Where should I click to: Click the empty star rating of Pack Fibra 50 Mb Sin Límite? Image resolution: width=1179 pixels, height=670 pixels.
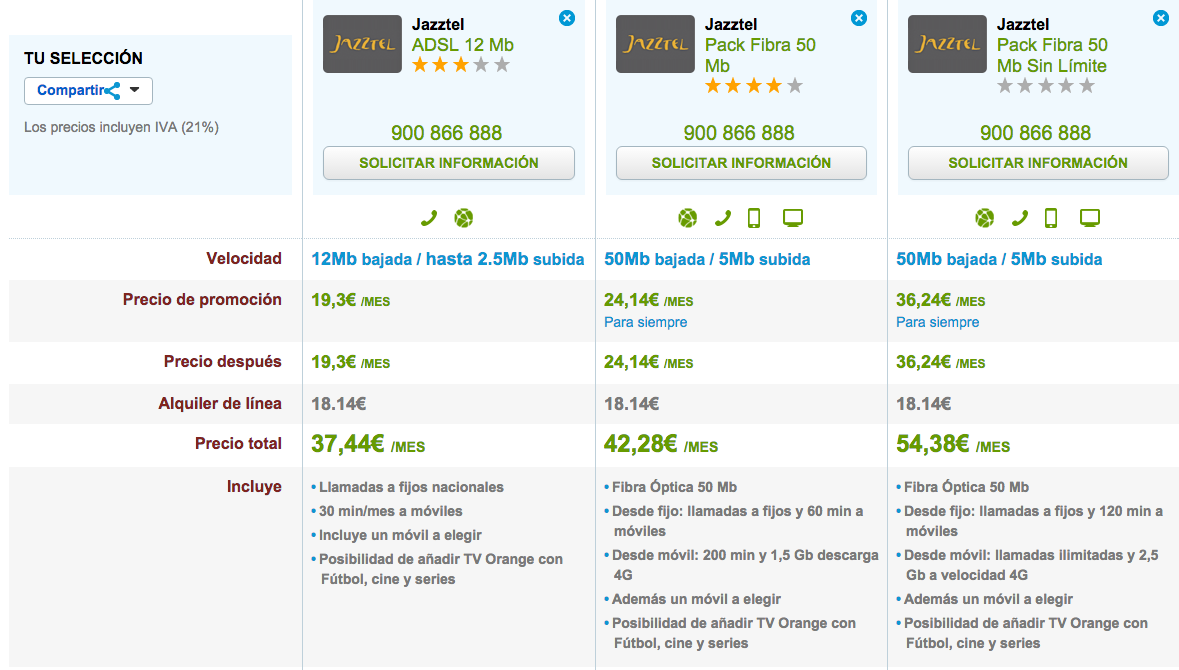[x=1046, y=86]
